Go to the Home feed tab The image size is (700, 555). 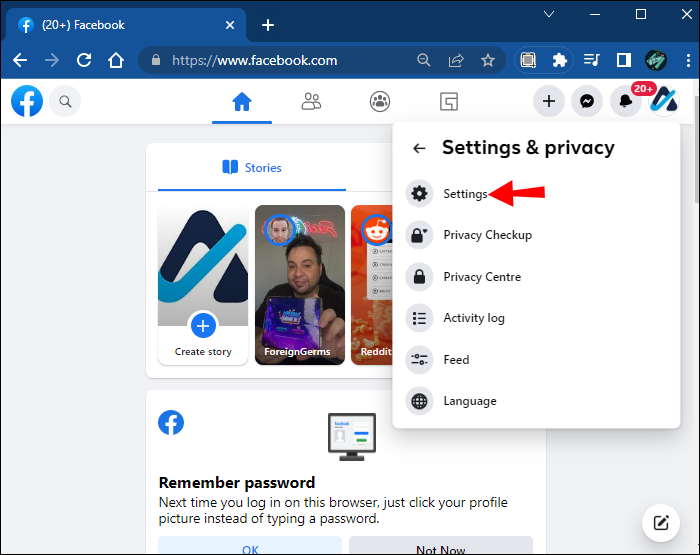(242, 102)
